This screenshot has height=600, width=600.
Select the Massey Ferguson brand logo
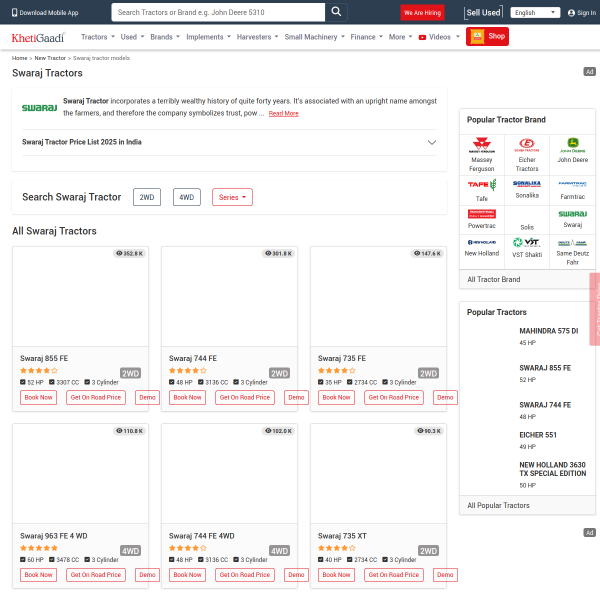[482, 144]
